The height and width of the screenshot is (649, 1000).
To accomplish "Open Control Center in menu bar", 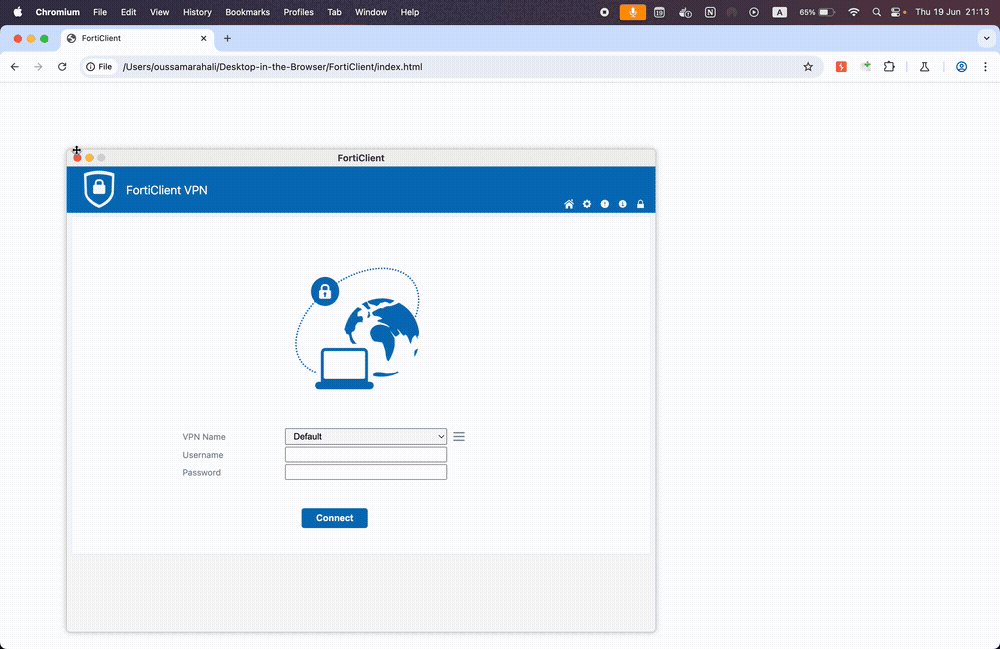I will point(897,12).
